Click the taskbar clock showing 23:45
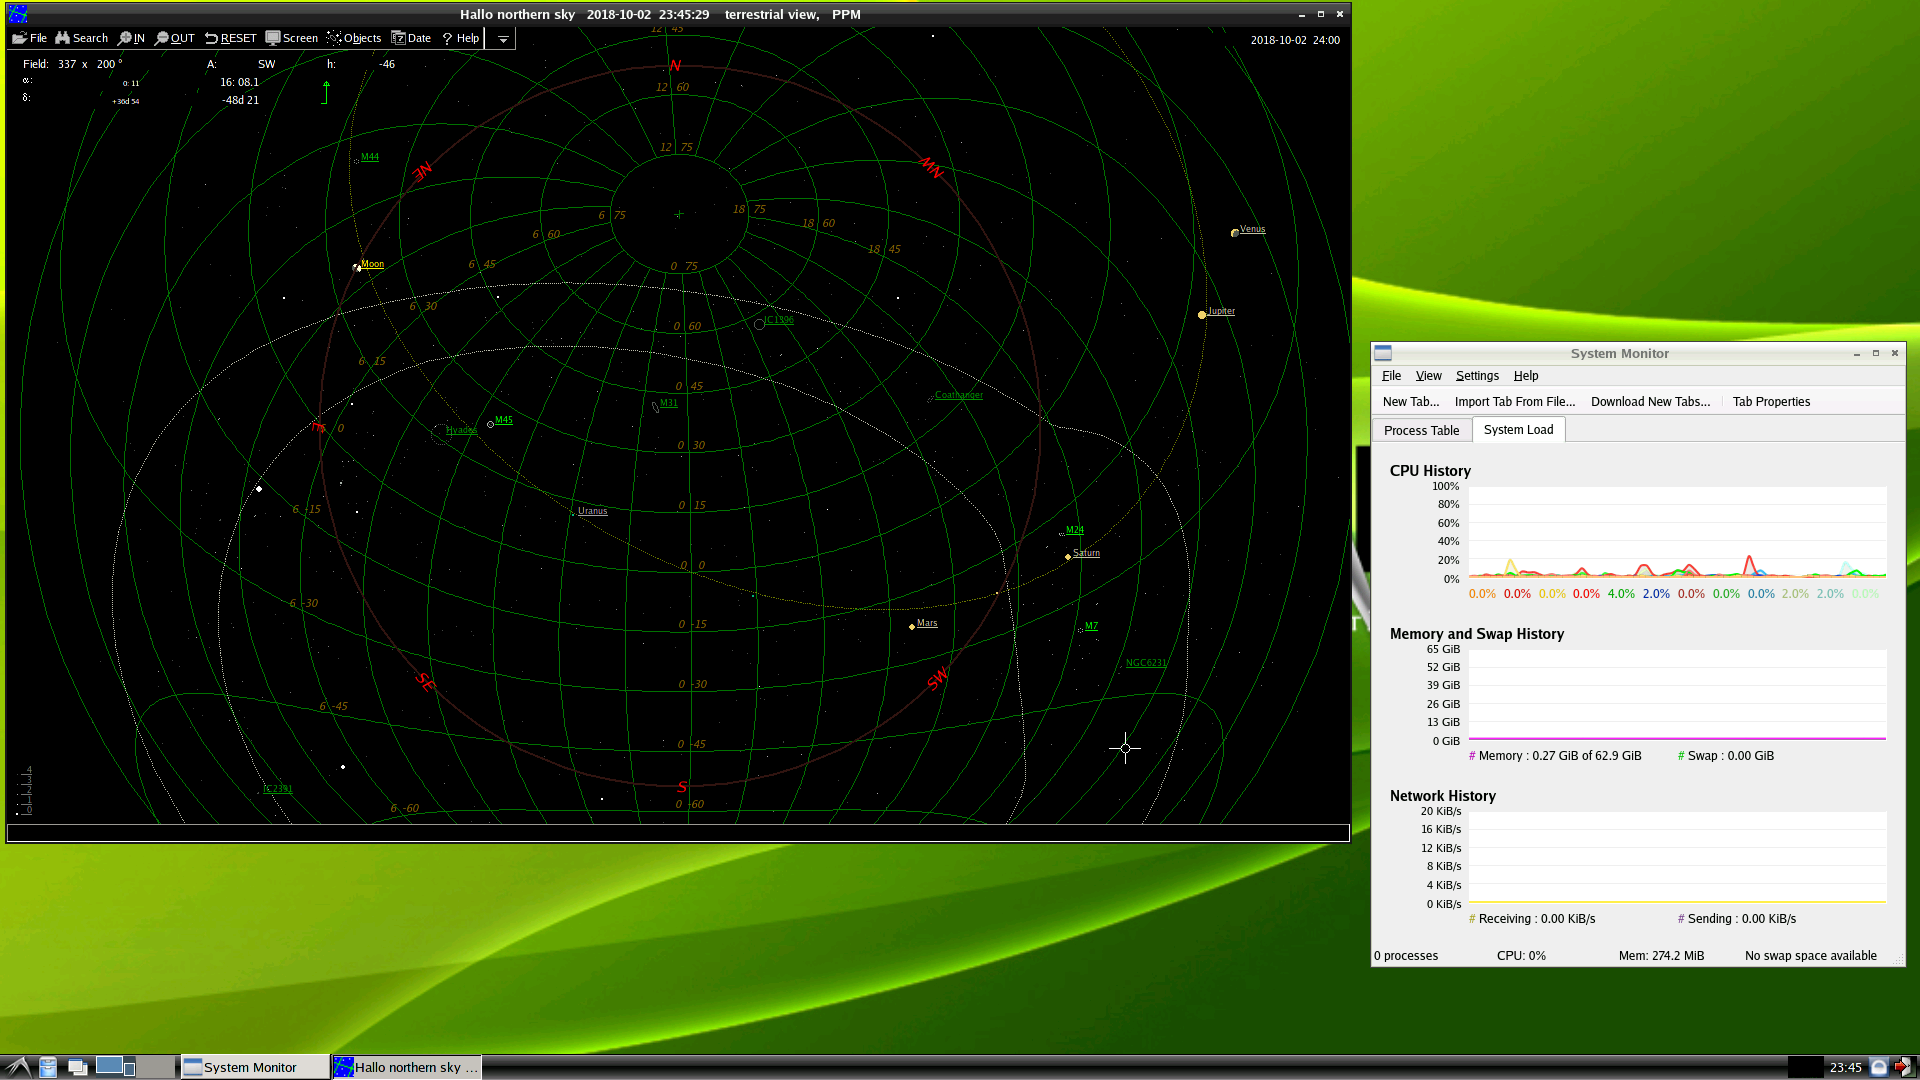Image resolution: width=1920 pixels, height=1080 pixels. coord(1845,1067)
